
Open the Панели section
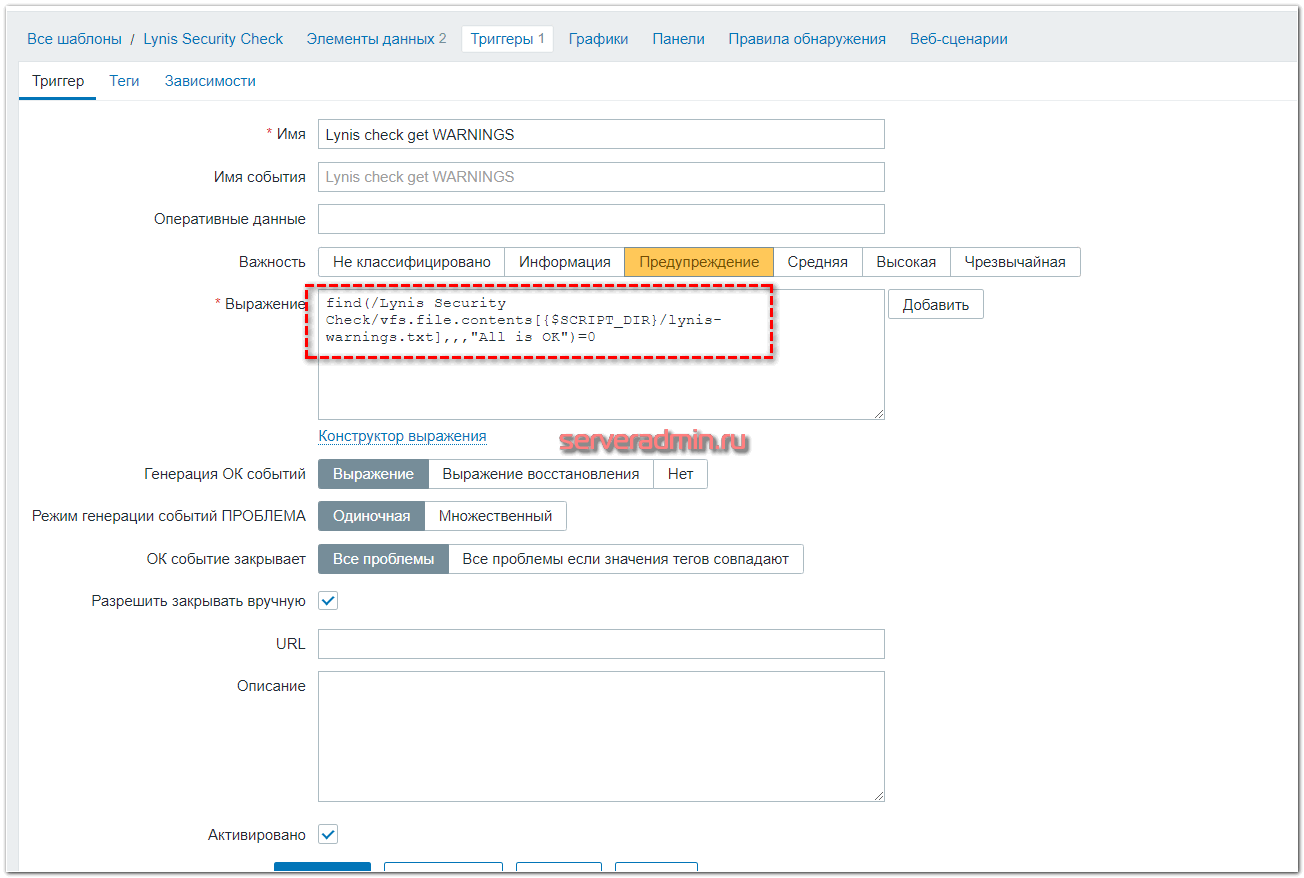678,39
